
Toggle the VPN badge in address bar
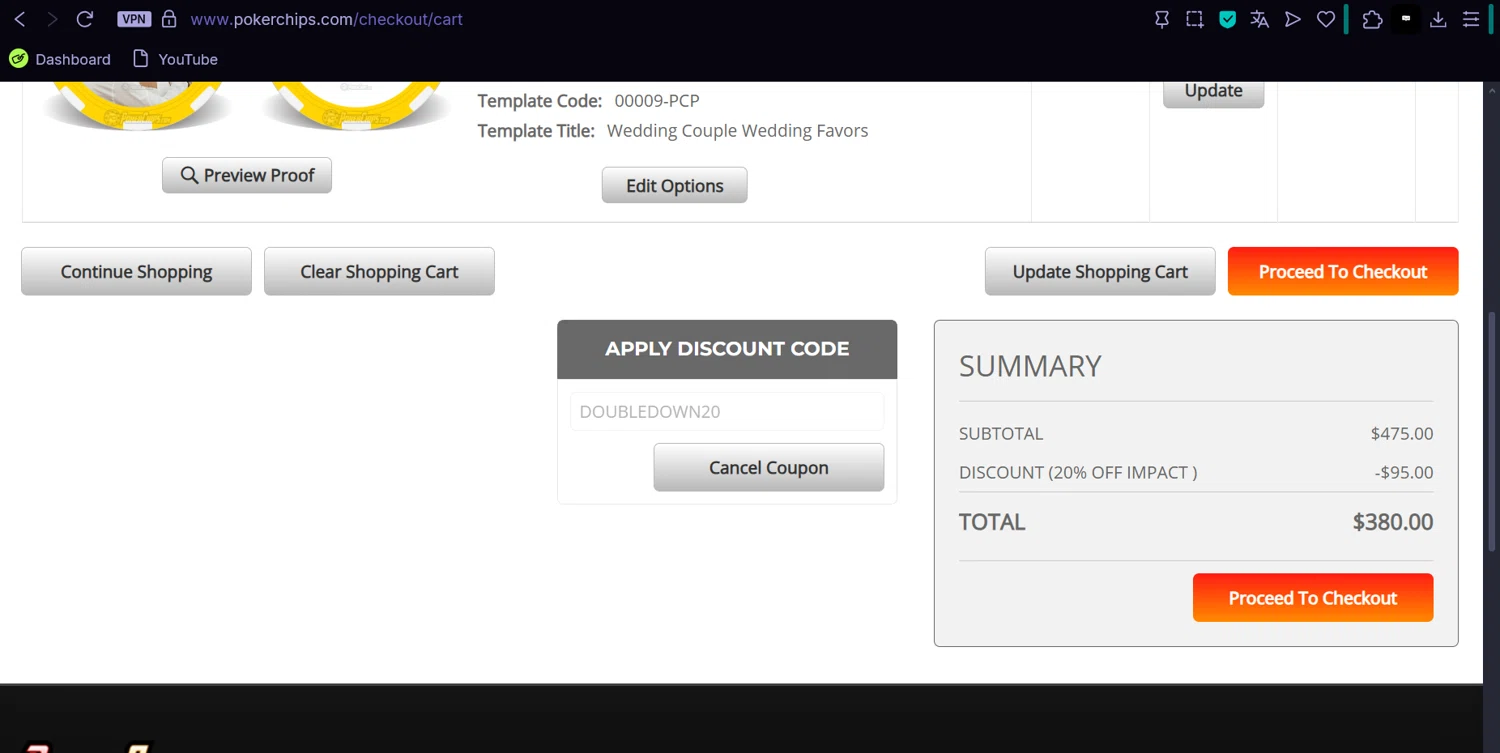[134, 19]
